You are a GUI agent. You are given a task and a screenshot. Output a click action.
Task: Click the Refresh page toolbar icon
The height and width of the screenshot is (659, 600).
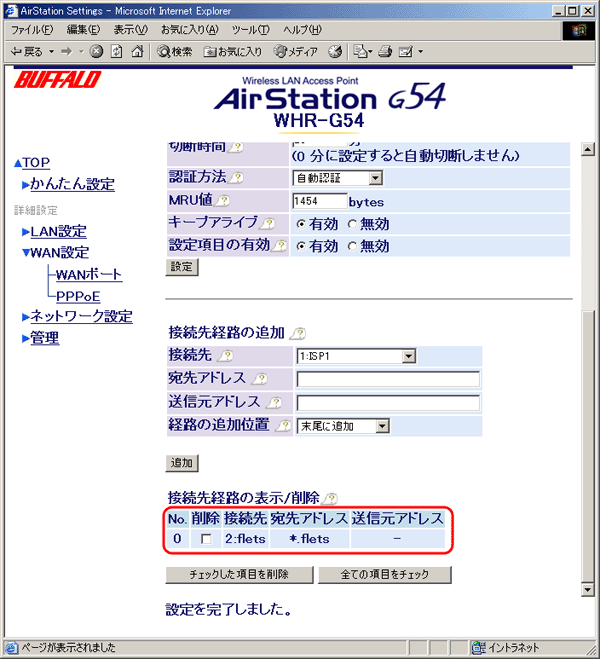click(116, 51)
